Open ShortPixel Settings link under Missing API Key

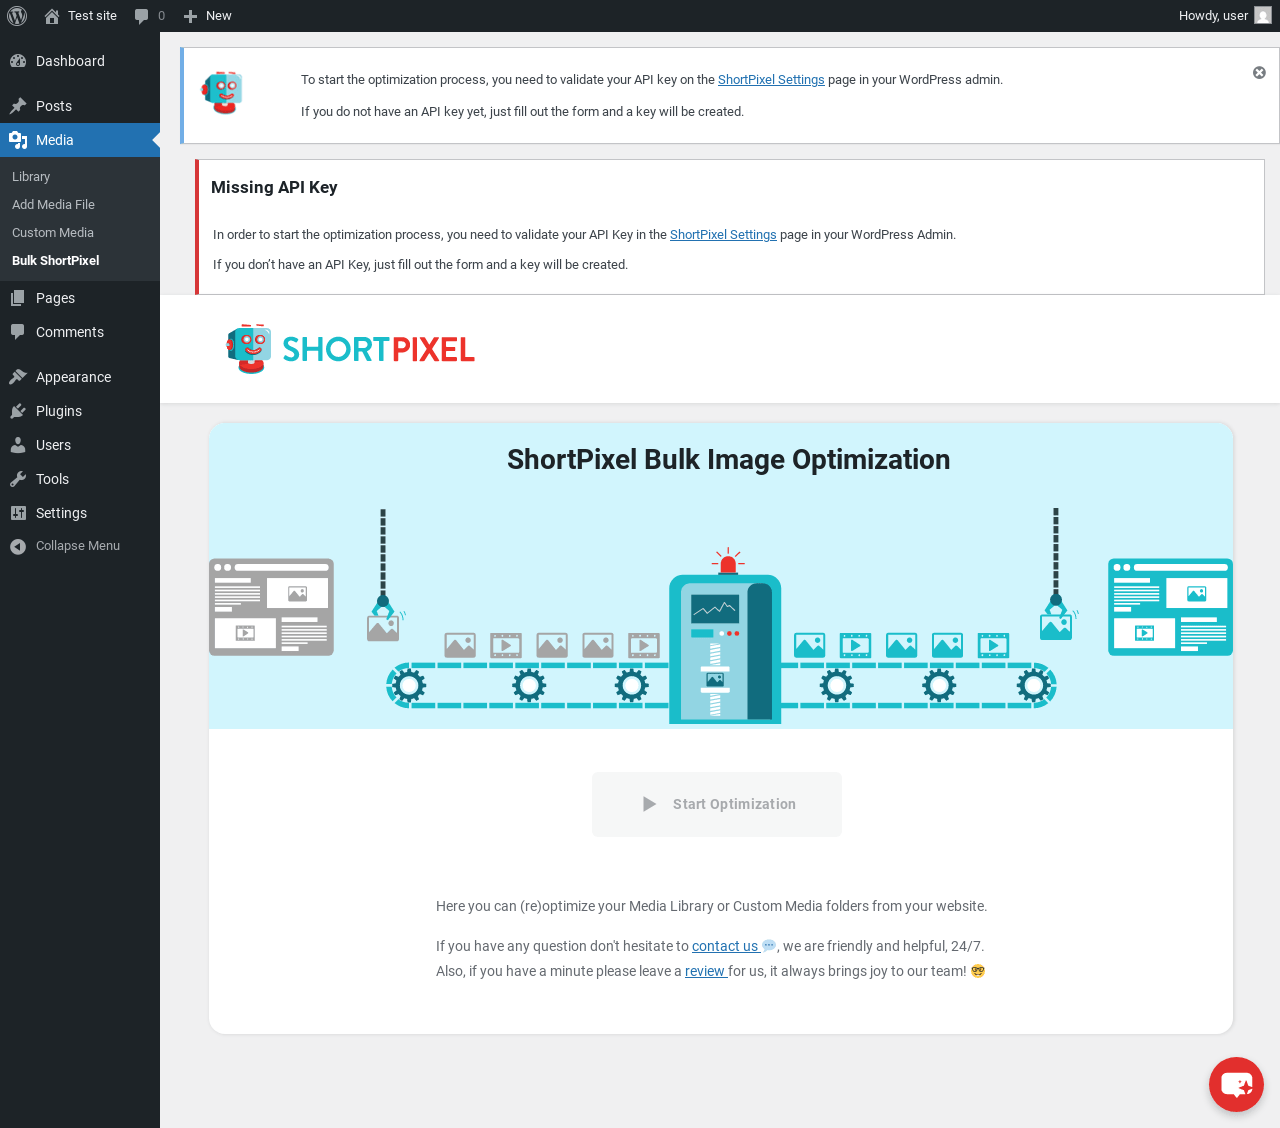point(723,235)
